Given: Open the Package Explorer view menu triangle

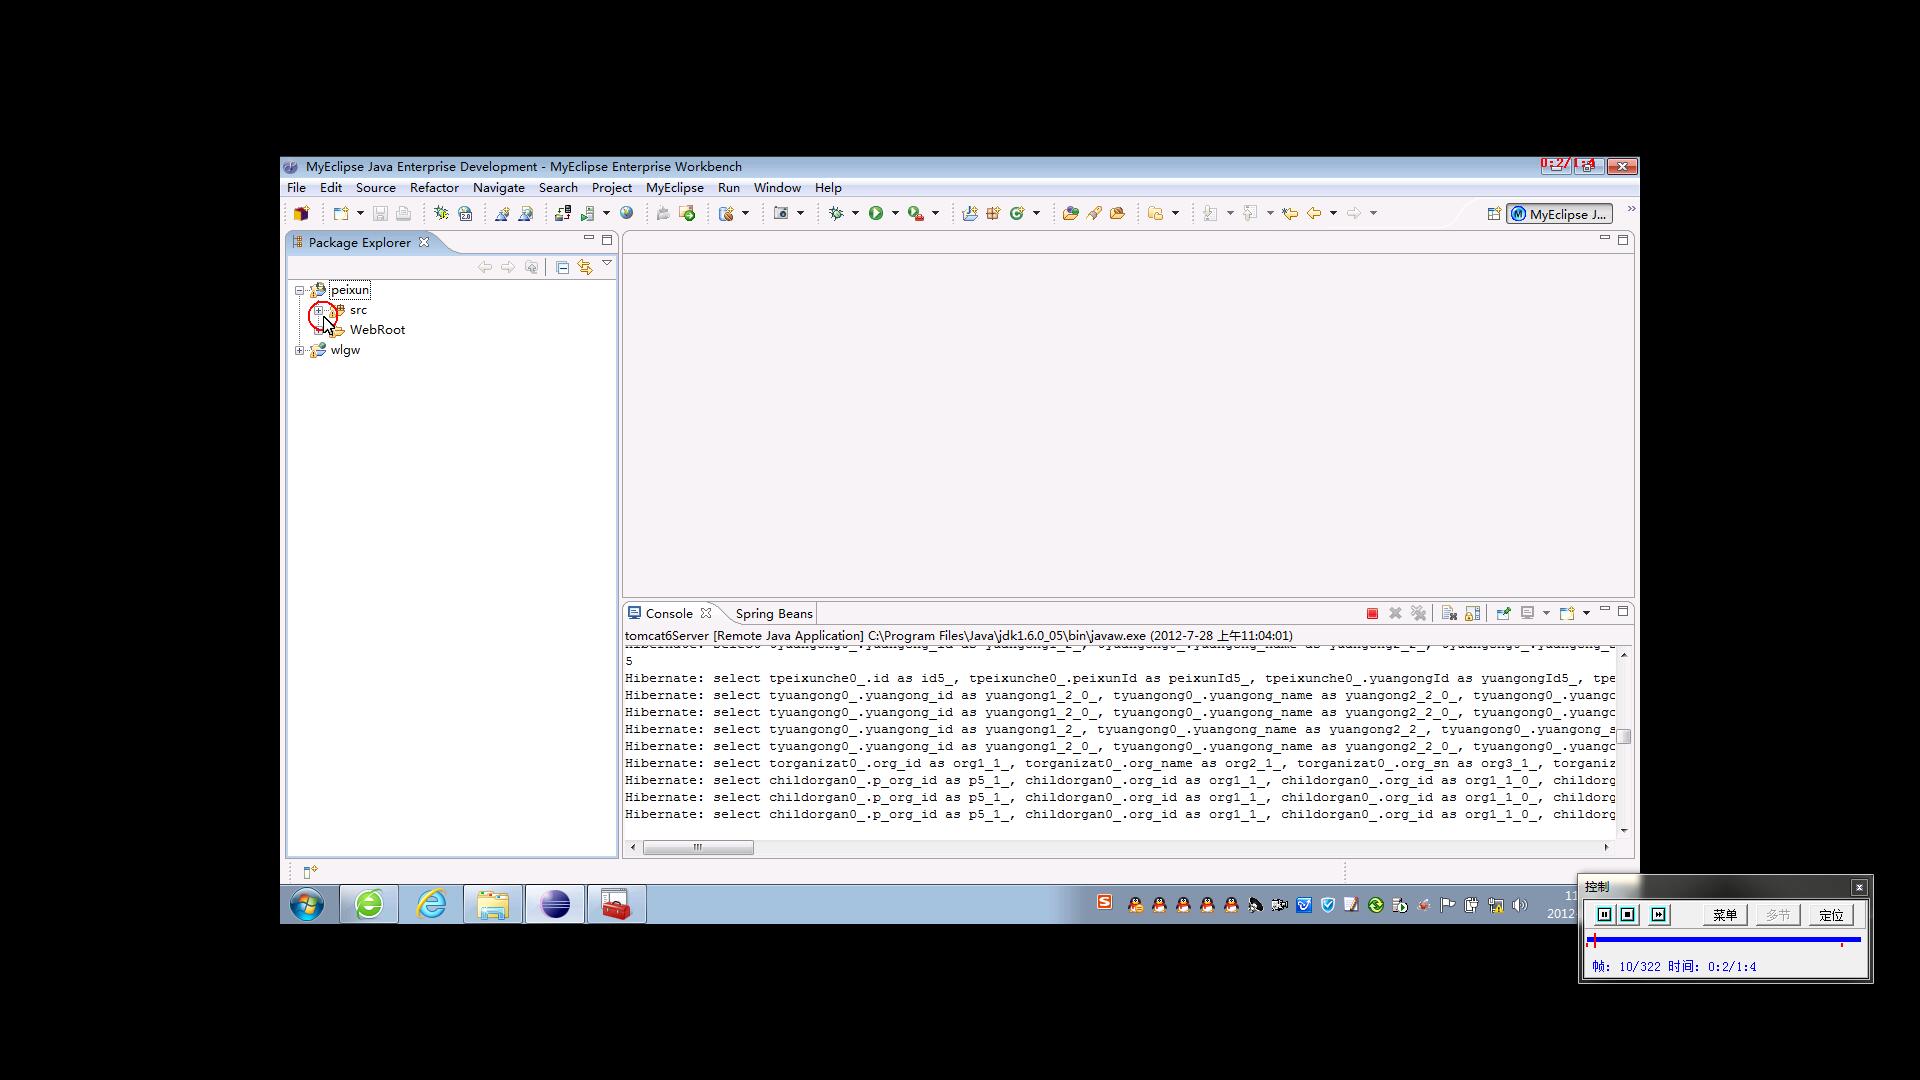Looking at the screenshot, I should point(607,264).
